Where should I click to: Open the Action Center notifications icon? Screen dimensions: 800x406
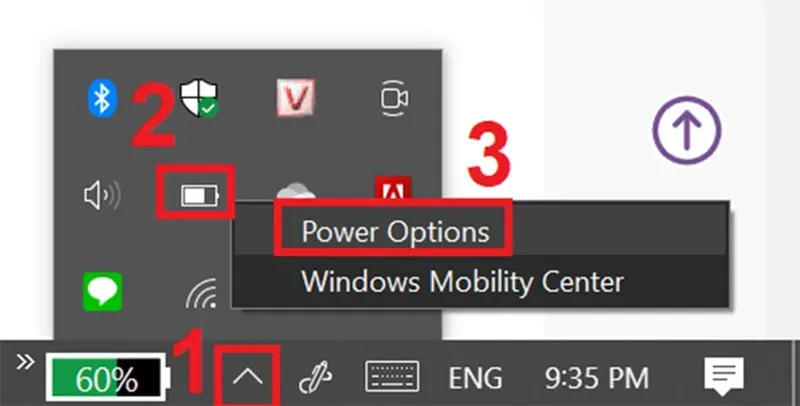pyautogui.click(x=724, y=376)
